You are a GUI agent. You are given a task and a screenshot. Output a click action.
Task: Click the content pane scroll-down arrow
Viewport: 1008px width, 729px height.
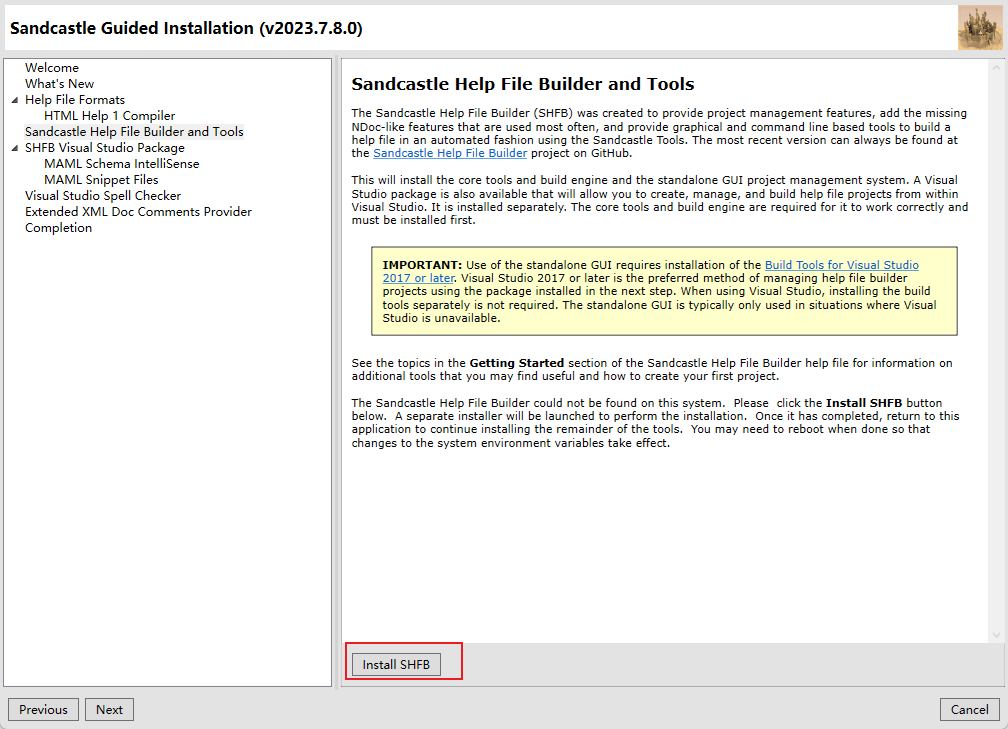[x=996, y=635]
